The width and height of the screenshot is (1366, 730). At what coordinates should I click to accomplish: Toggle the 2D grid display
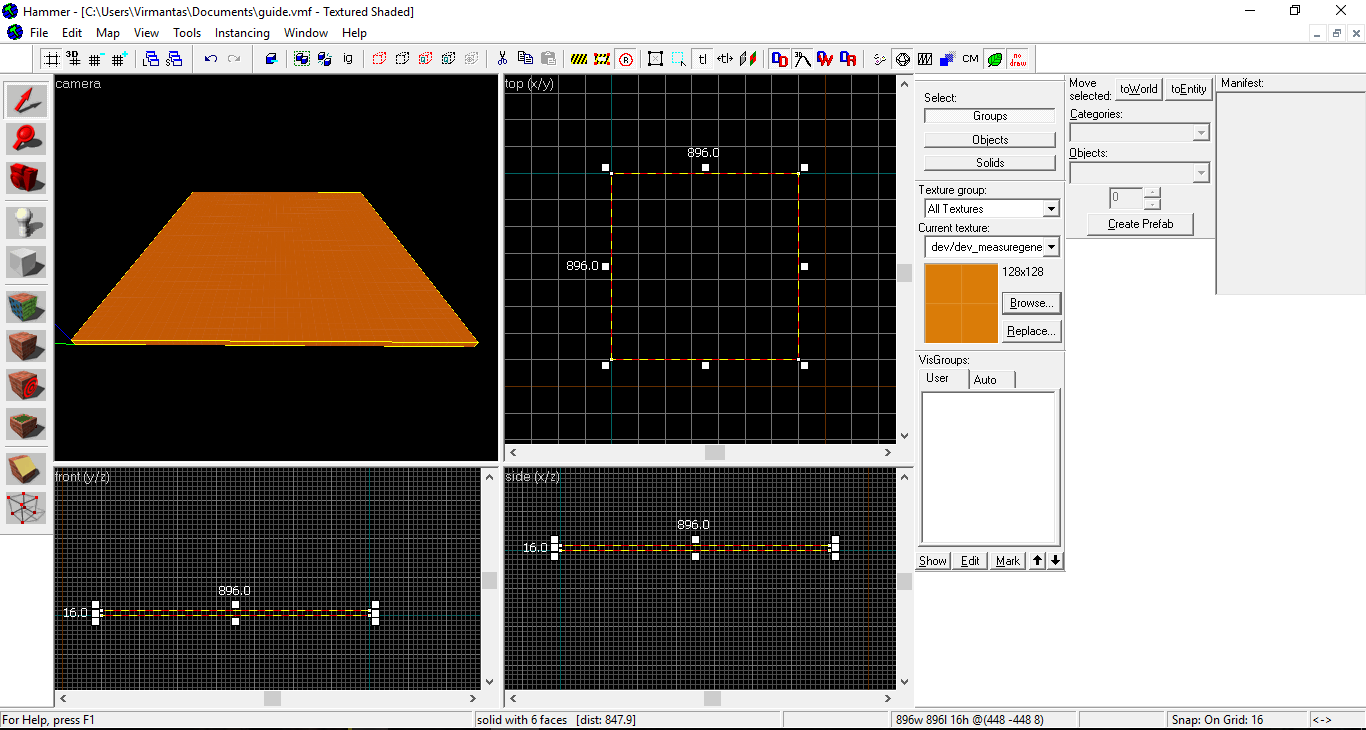(51, 59)
